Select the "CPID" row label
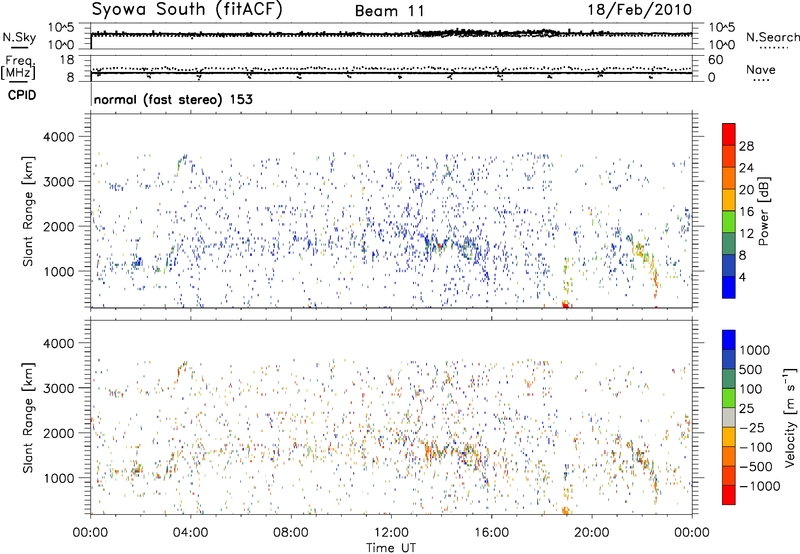800x554 pixels. 22,95
